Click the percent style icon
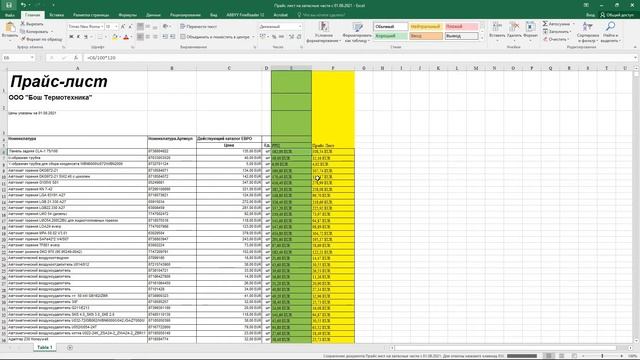640x360 pixels. point(274,37)
